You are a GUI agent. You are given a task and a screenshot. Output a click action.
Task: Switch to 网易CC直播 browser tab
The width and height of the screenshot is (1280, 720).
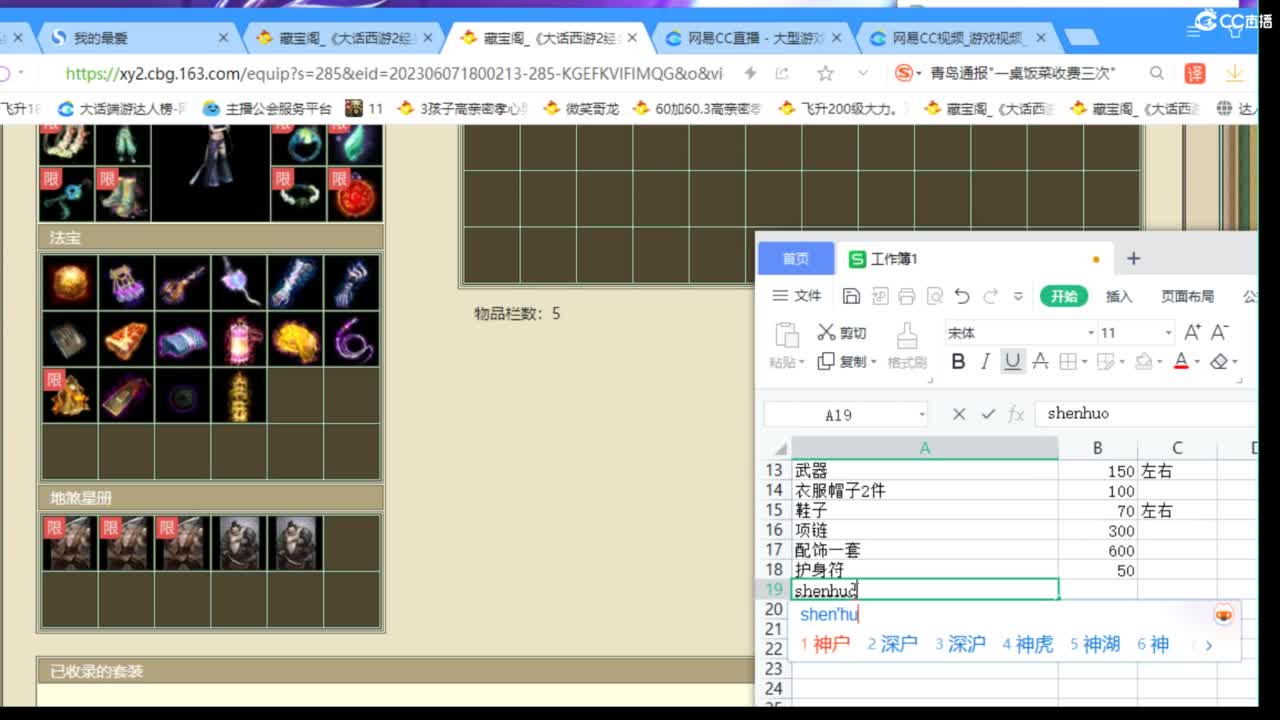click(x=755, y=38)
